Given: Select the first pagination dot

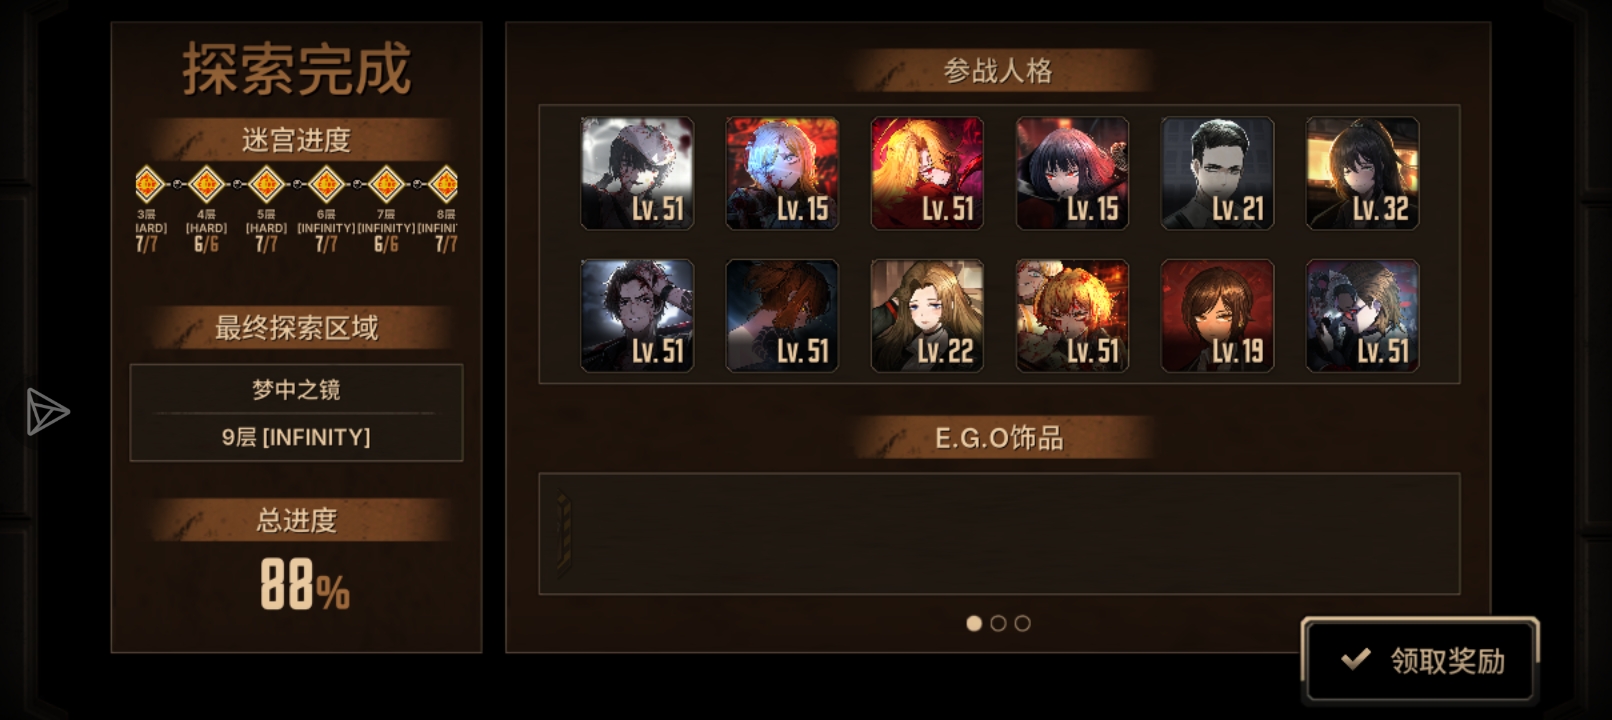Looking at the screenshot, I should (x=974, y=623).
